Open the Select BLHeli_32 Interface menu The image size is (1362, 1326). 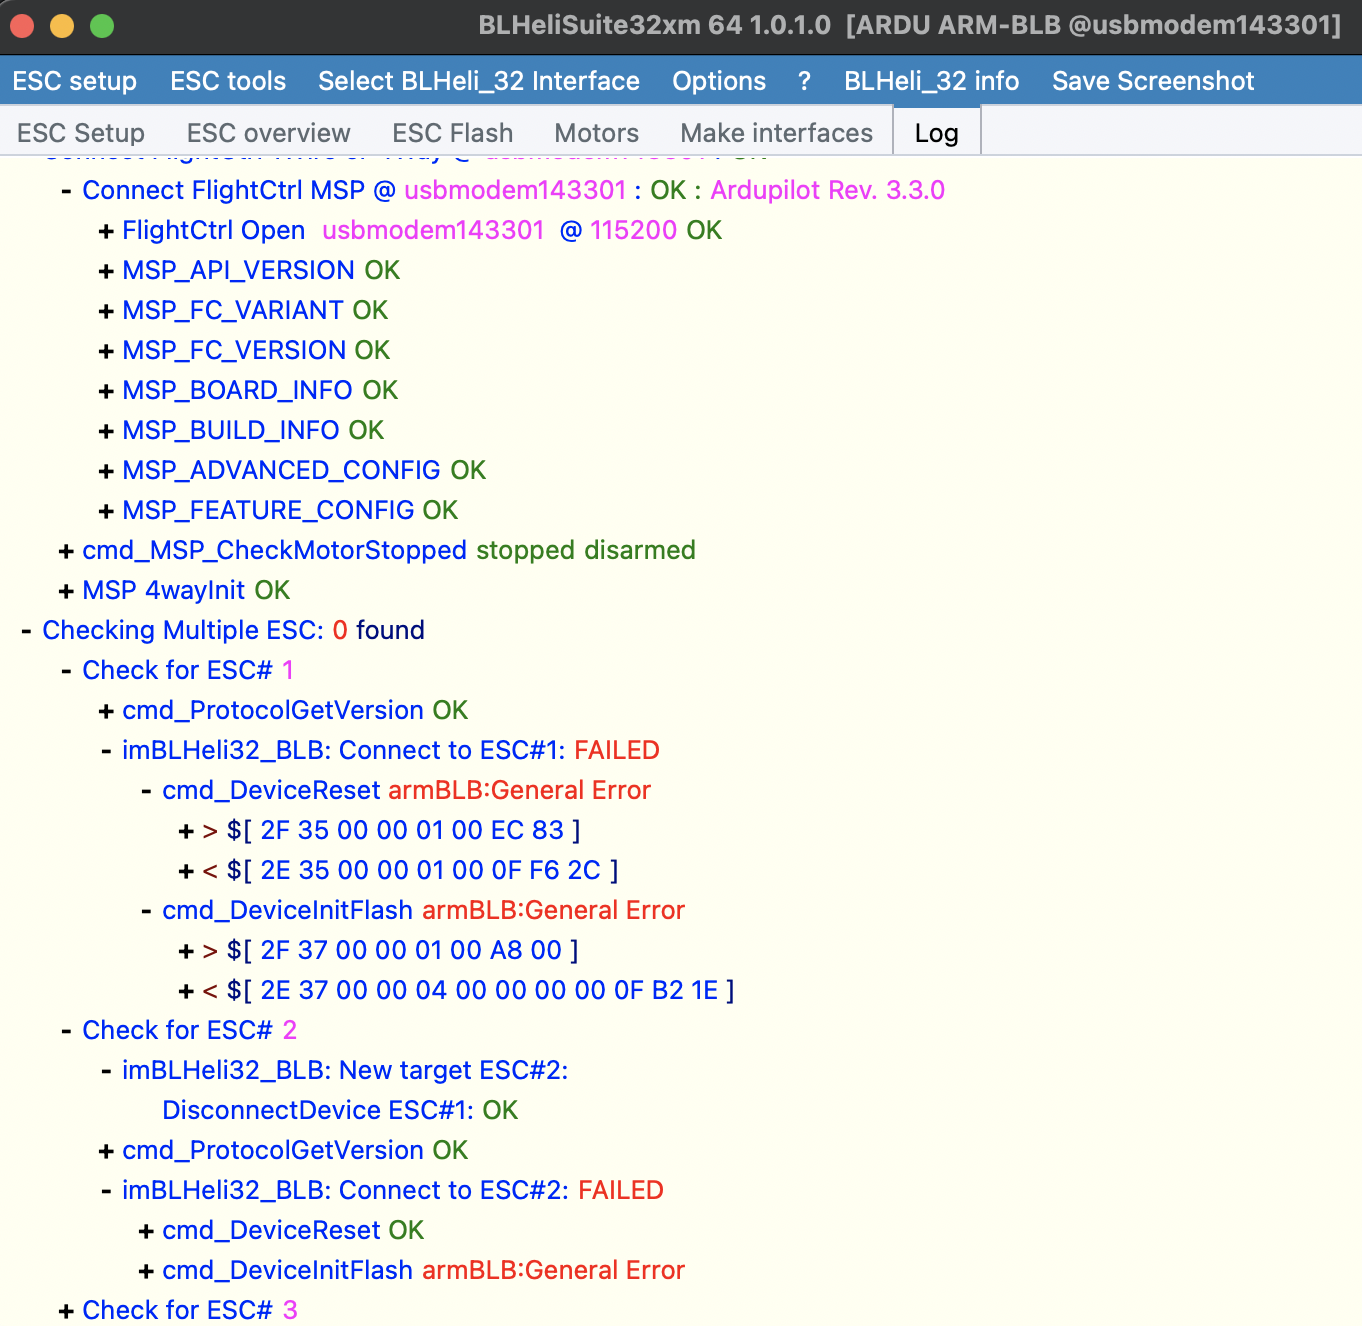point(478,81)
